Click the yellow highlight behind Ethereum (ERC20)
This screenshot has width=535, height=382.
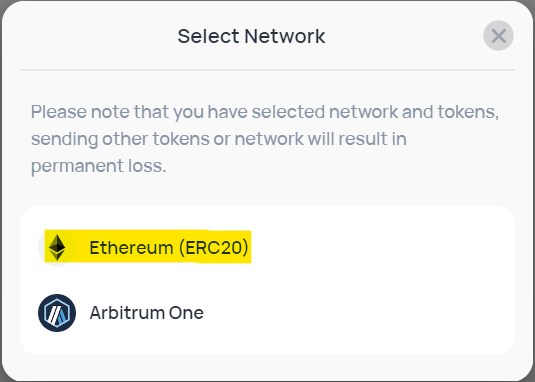[x=148, y=247]
